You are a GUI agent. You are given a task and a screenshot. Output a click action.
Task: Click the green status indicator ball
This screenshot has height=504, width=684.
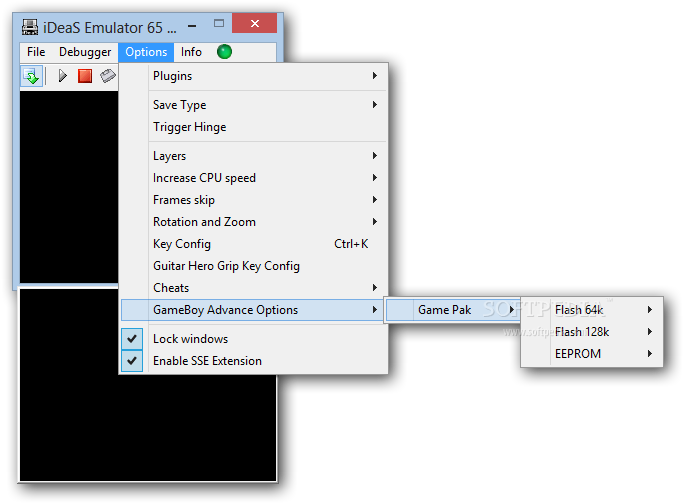click(x=224, y=51)
